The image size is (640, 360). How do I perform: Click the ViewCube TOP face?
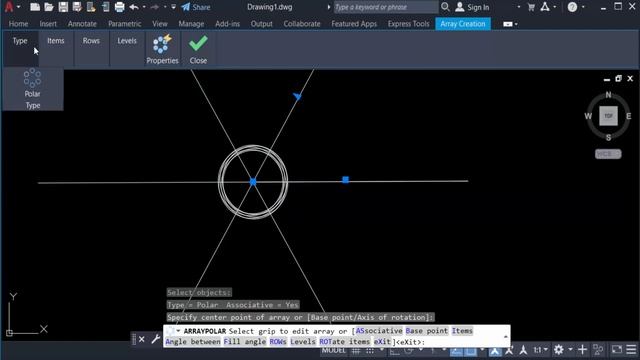[x=608, y=116]
